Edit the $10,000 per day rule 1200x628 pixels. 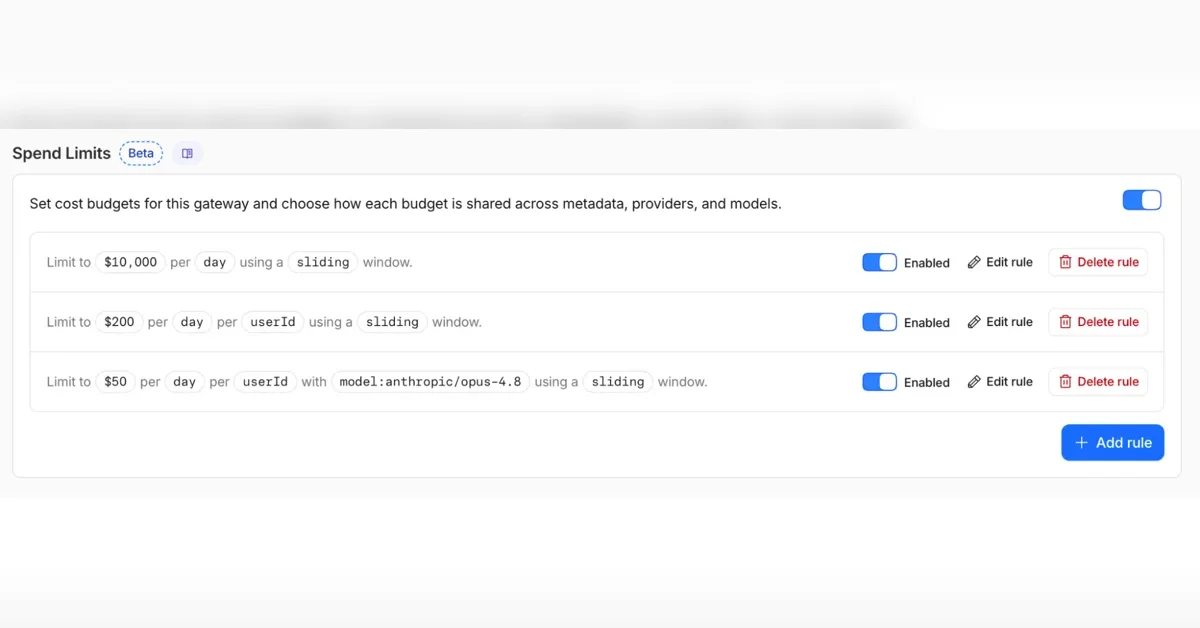pyautogui.click(x=1000, y=262)
